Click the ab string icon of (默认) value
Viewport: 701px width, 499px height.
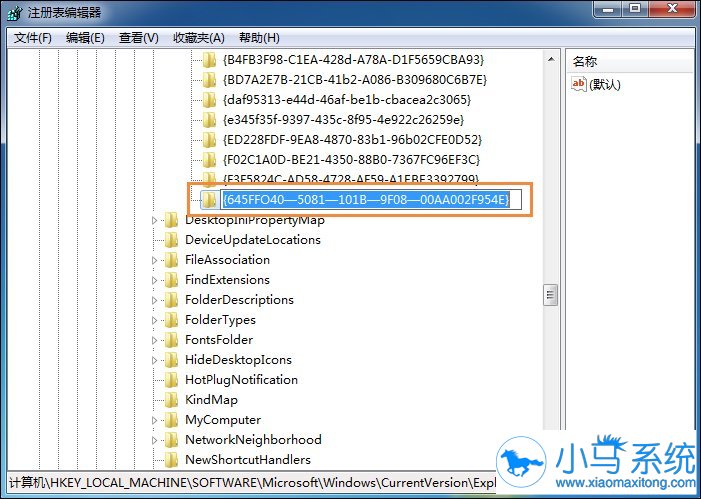(579, 84)
